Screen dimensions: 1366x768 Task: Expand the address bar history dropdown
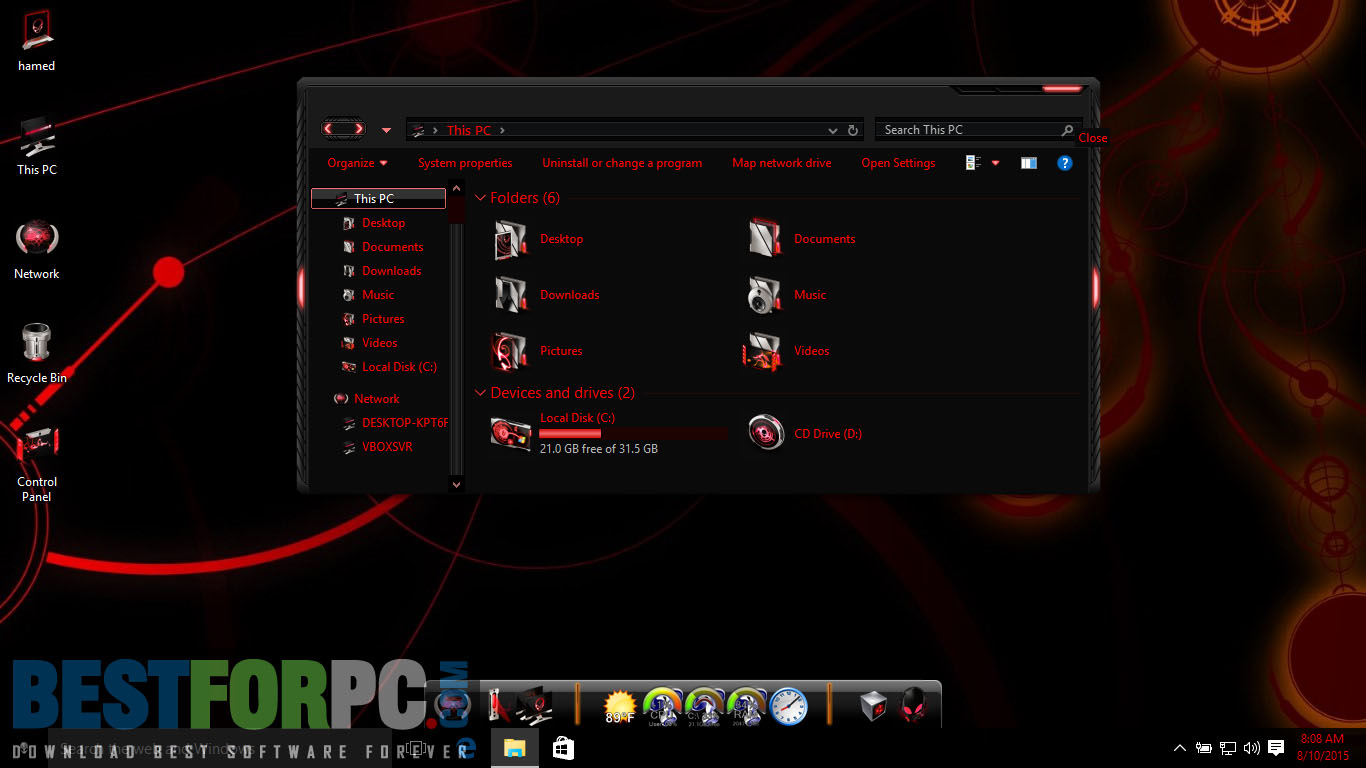coord(833,130)
